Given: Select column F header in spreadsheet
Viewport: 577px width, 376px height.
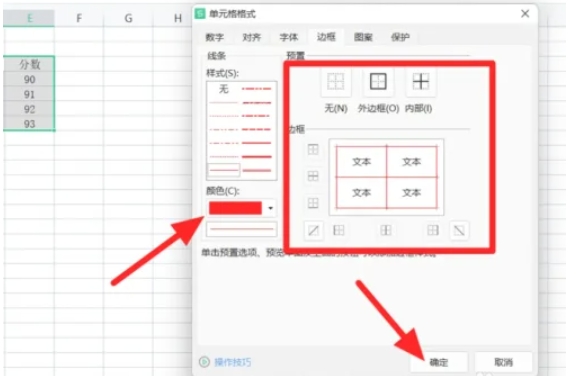Looking at the screenshot, I should click(79, 18).
